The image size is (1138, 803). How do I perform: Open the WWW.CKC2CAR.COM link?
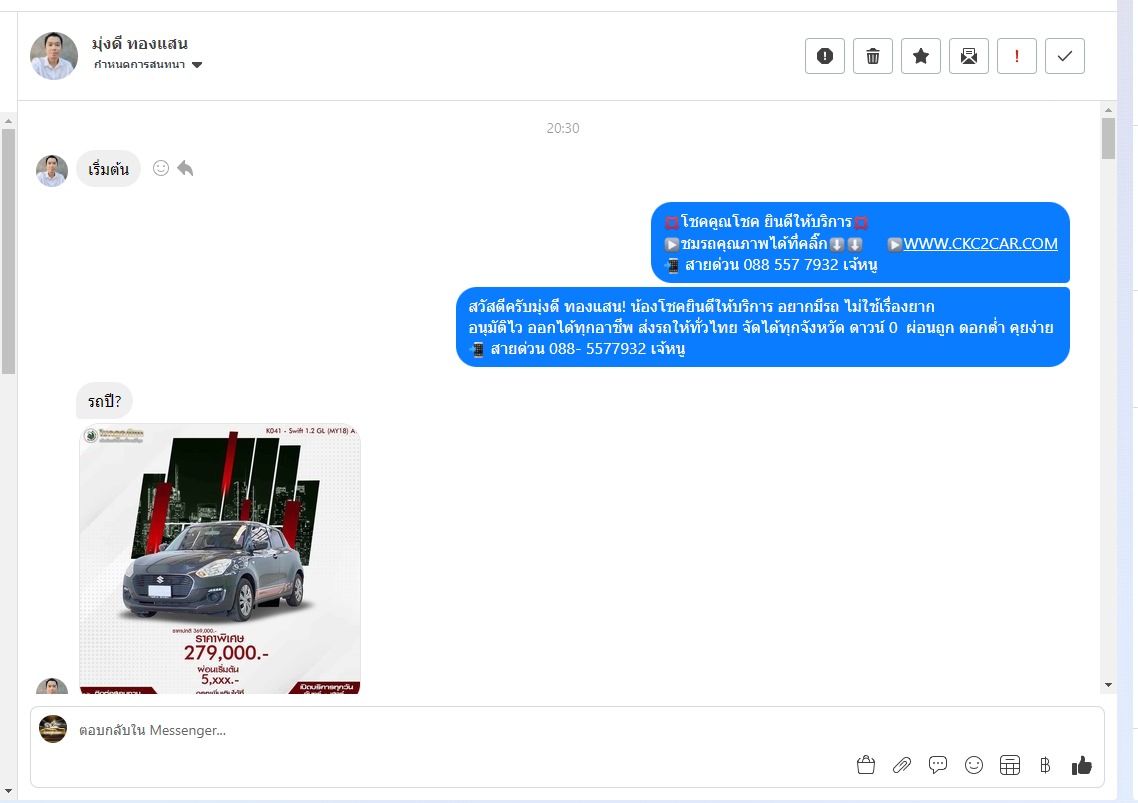tap(980, 244)
